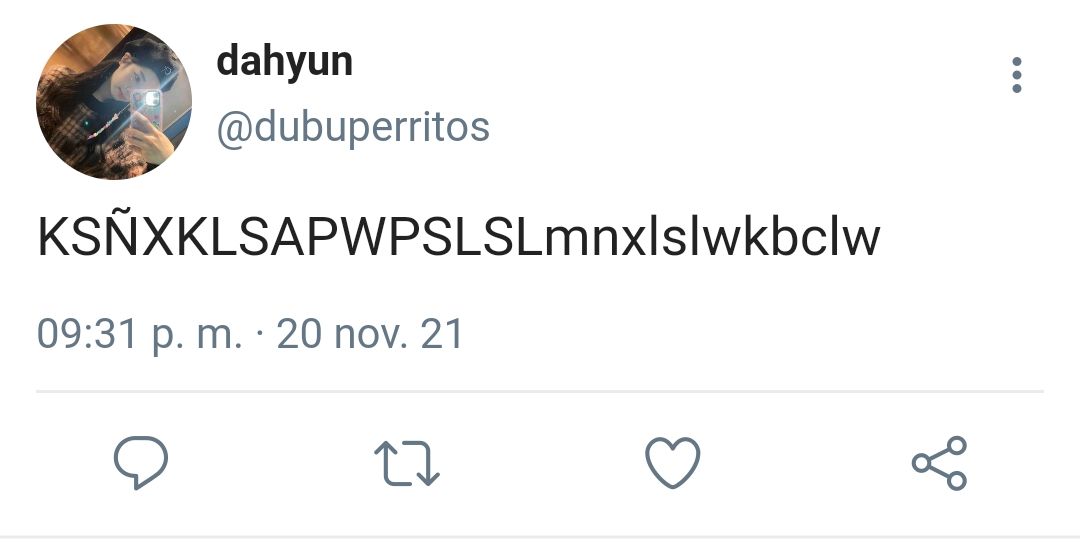
Task: Click the 20 nov. 21 date
Action: [x=370, y=334]
